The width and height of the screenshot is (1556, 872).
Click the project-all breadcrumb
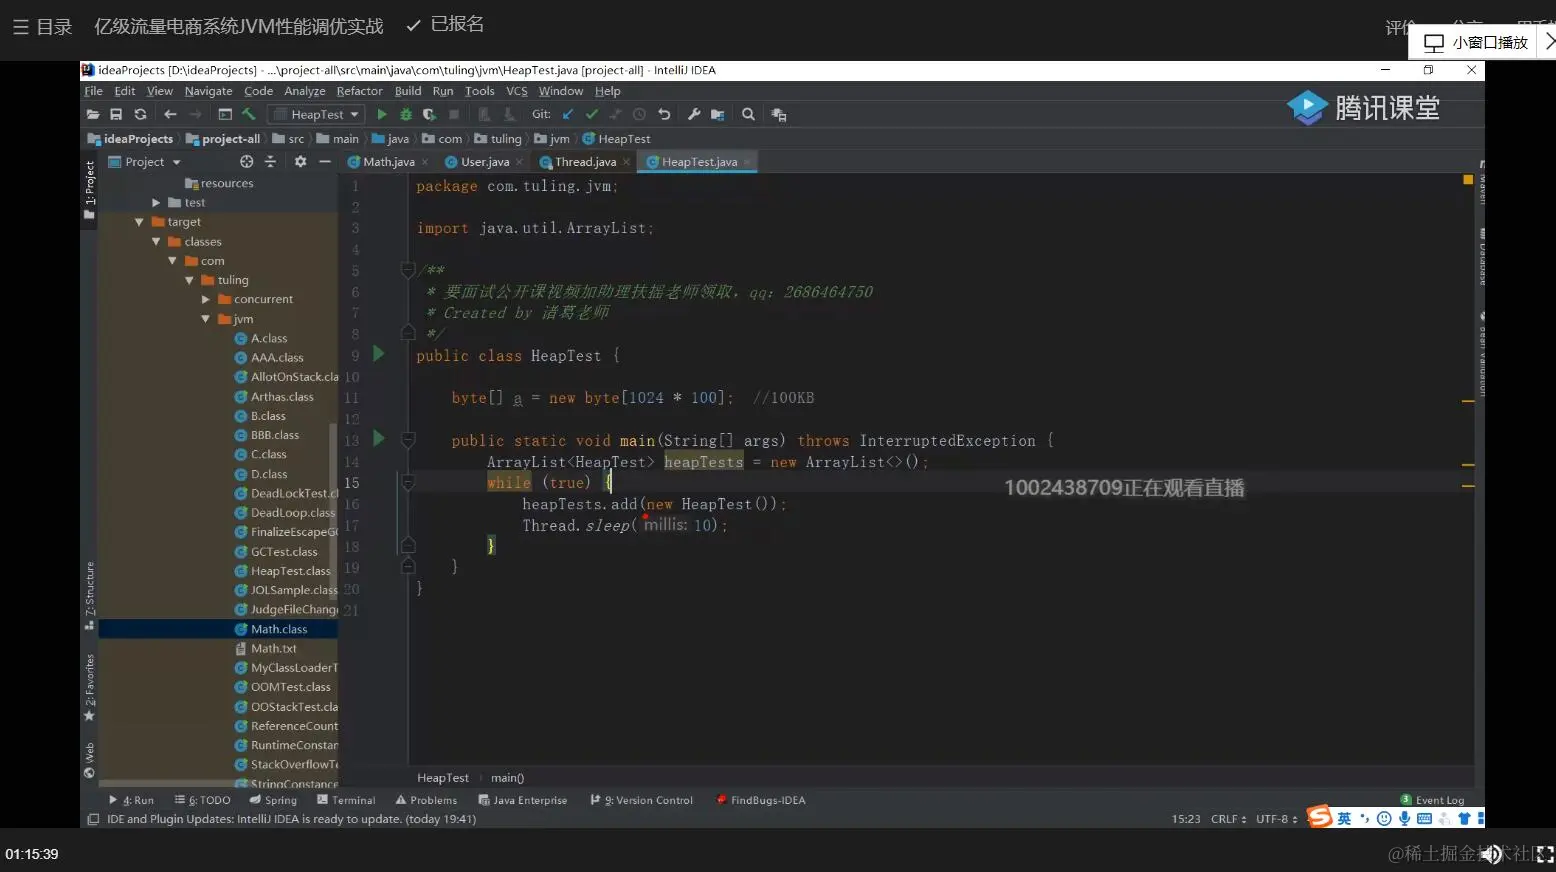(x=223, y=139)
